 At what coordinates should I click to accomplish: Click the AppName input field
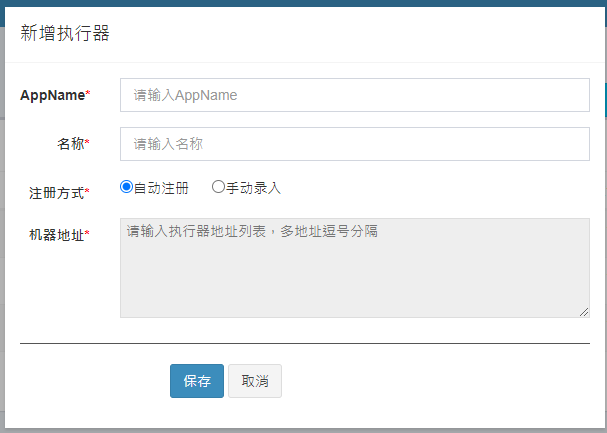(x=354, y=95)
